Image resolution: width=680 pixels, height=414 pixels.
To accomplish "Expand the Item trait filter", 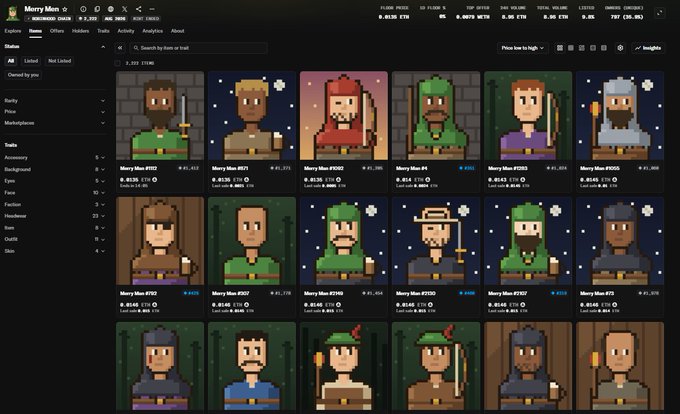I will (x=55, y=228).
